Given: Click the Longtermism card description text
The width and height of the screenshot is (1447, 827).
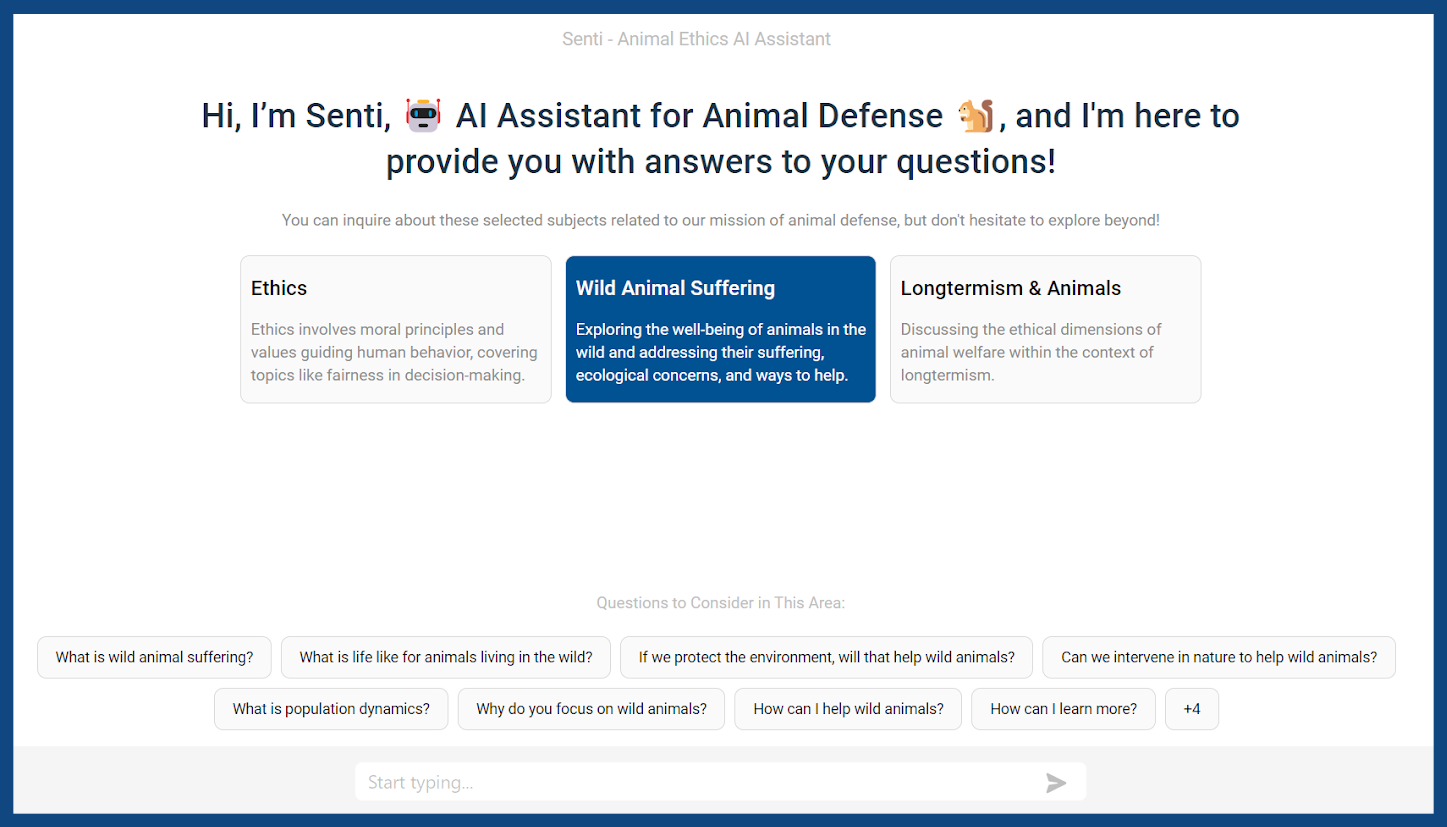Looking at the screenshot, I should click(x=1031, y=352).
